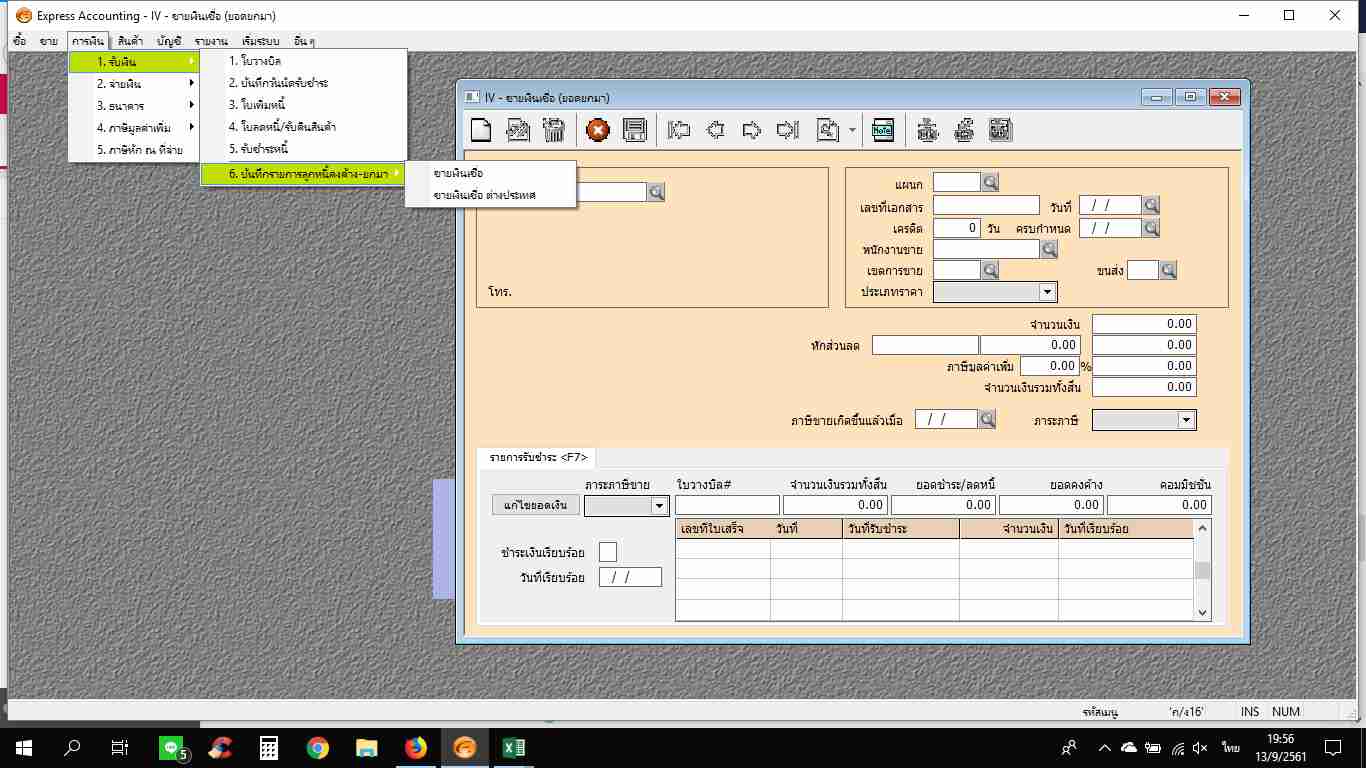
Task: Select 5. รับชำระหนี้ menu item
Action: [x=304, y=150]
